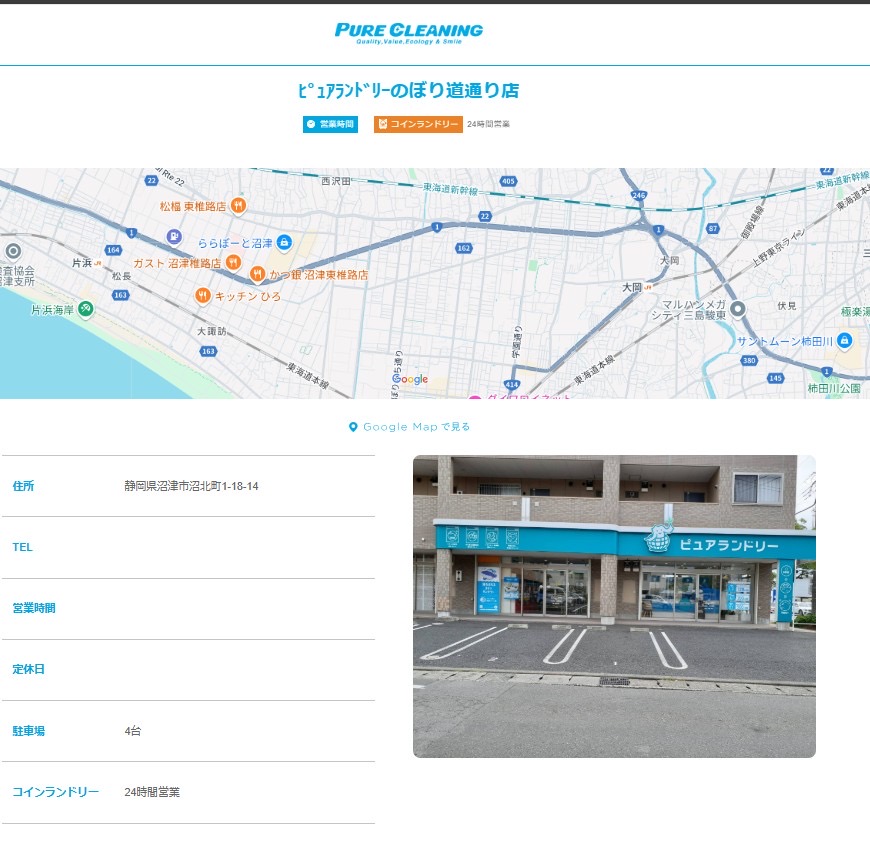Click the map pin icon beside Google Map
Viewport: 870px width, 850px height.
353,427
